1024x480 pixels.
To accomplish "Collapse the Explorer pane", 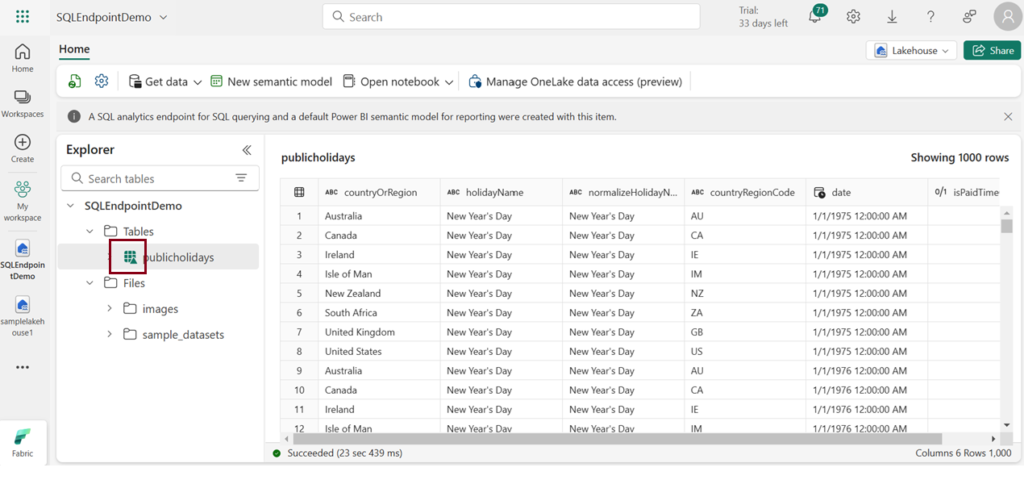I will pyautogui.click(x=247, y=150).
